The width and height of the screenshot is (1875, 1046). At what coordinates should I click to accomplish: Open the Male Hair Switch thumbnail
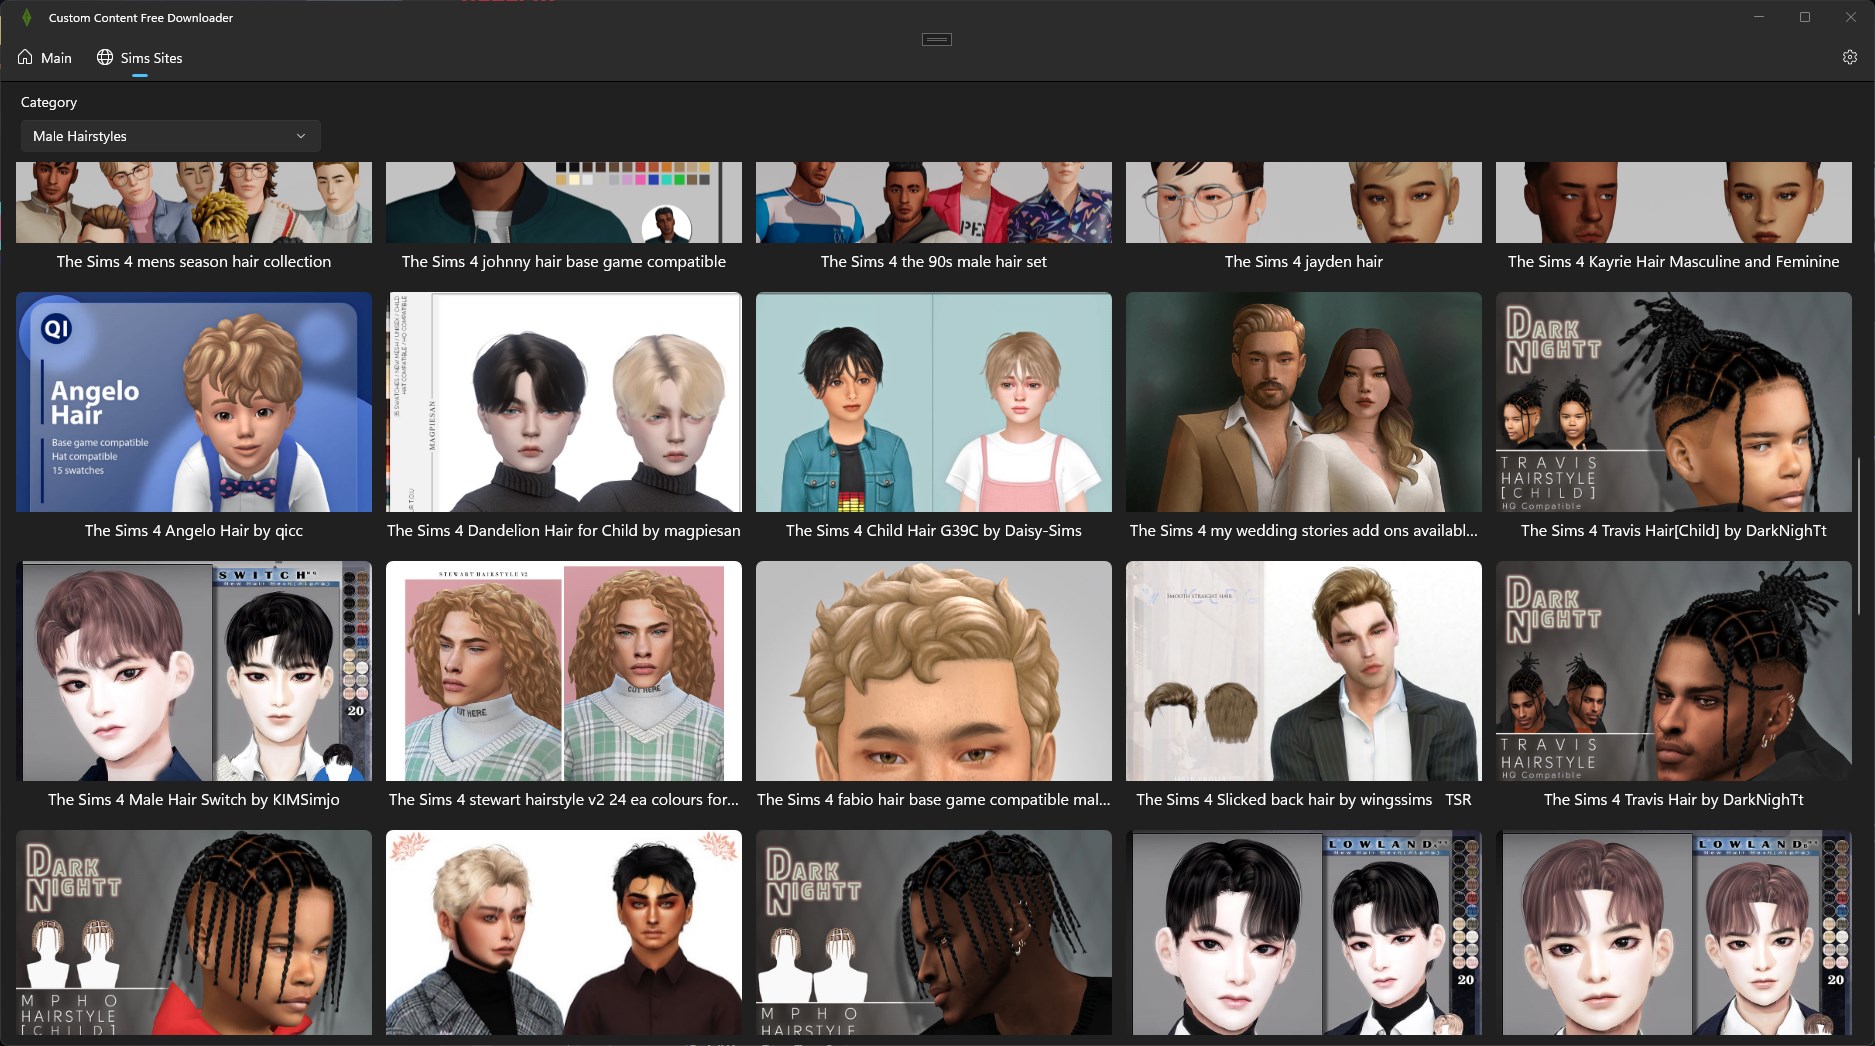click(x=194, y=671)
